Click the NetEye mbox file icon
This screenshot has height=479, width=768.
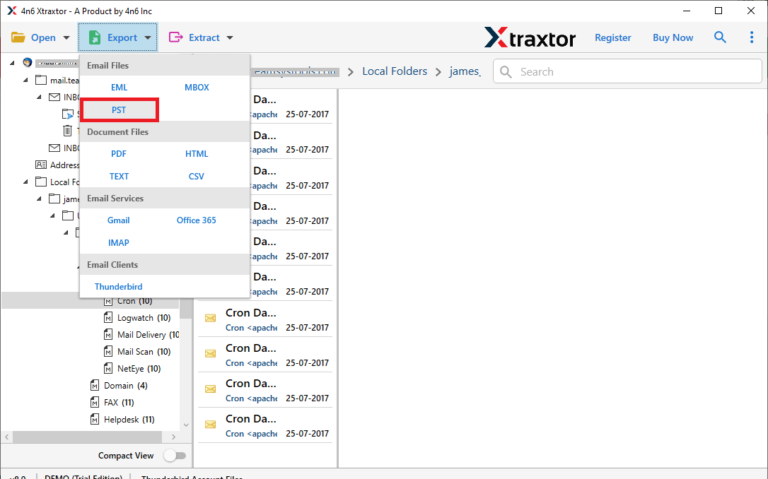click(108, 368)
